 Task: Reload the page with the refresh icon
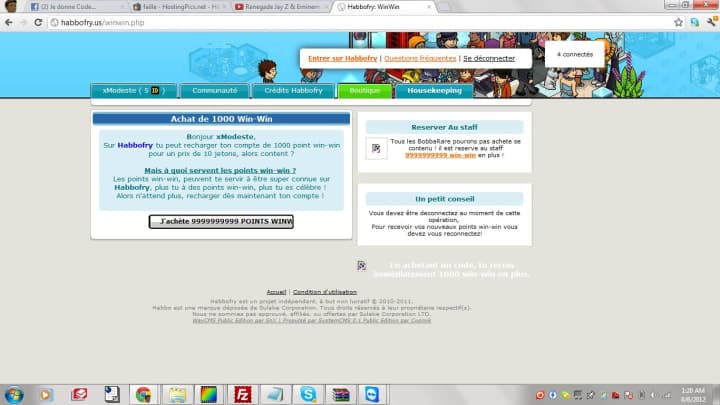pyautogui.click(x=38, y=22)
